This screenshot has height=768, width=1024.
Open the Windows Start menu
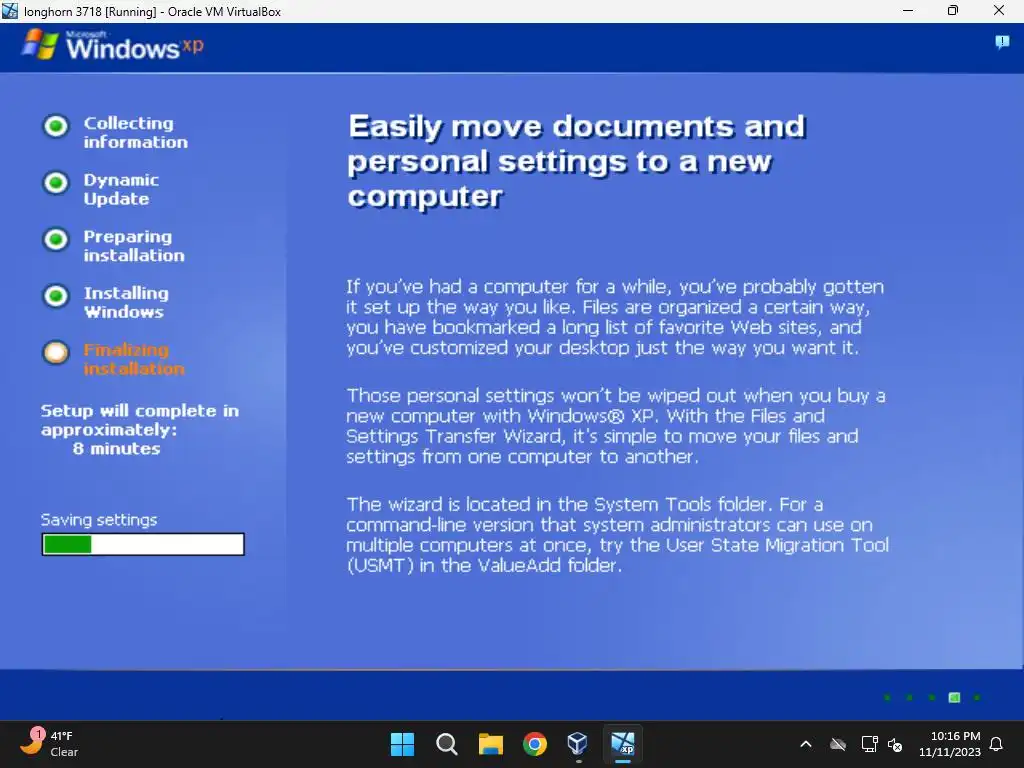(402, 744)
